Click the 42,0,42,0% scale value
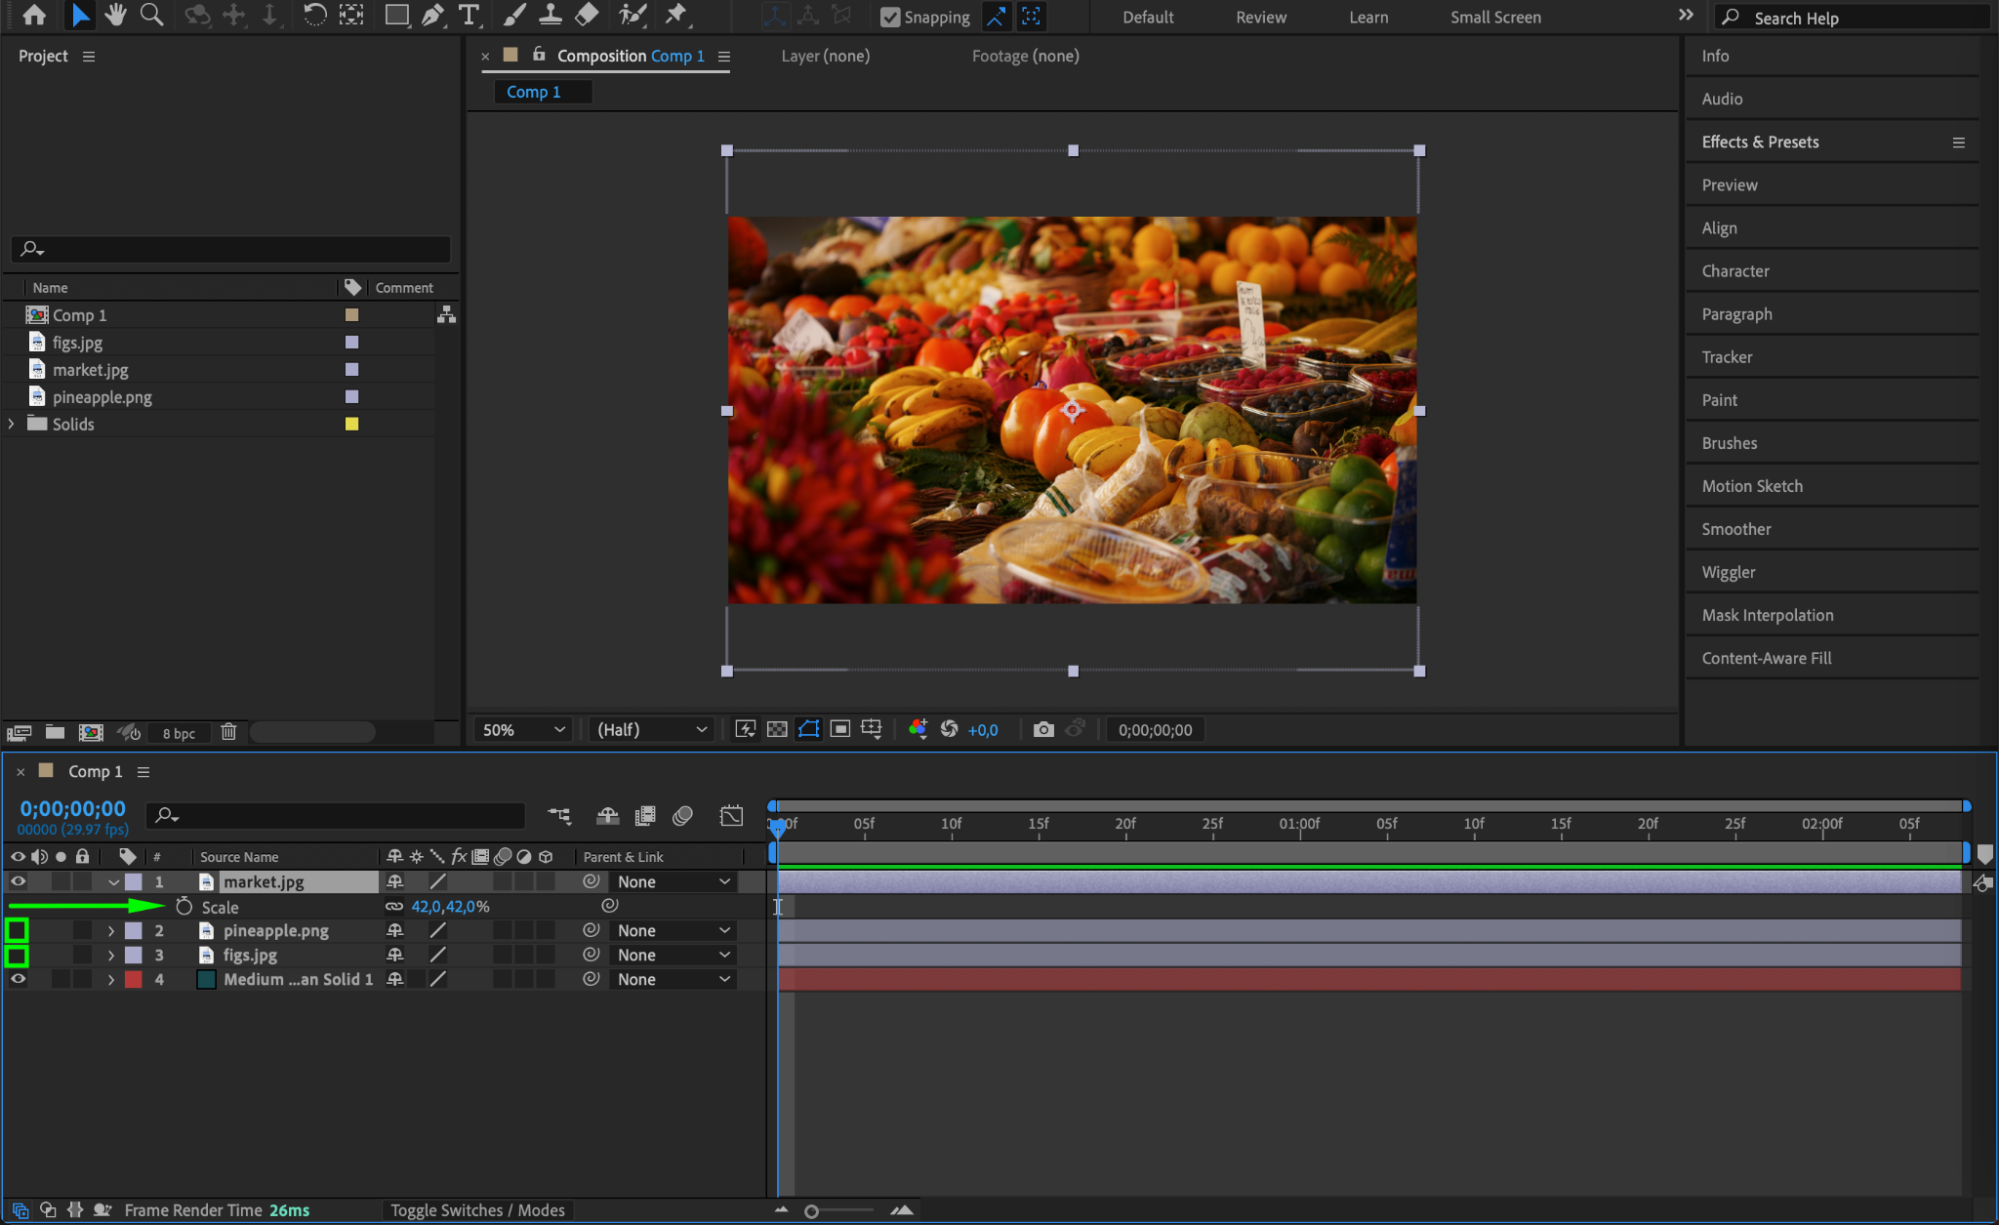The height and width of the screenshot is (1225, 1999). coord(450,906)
